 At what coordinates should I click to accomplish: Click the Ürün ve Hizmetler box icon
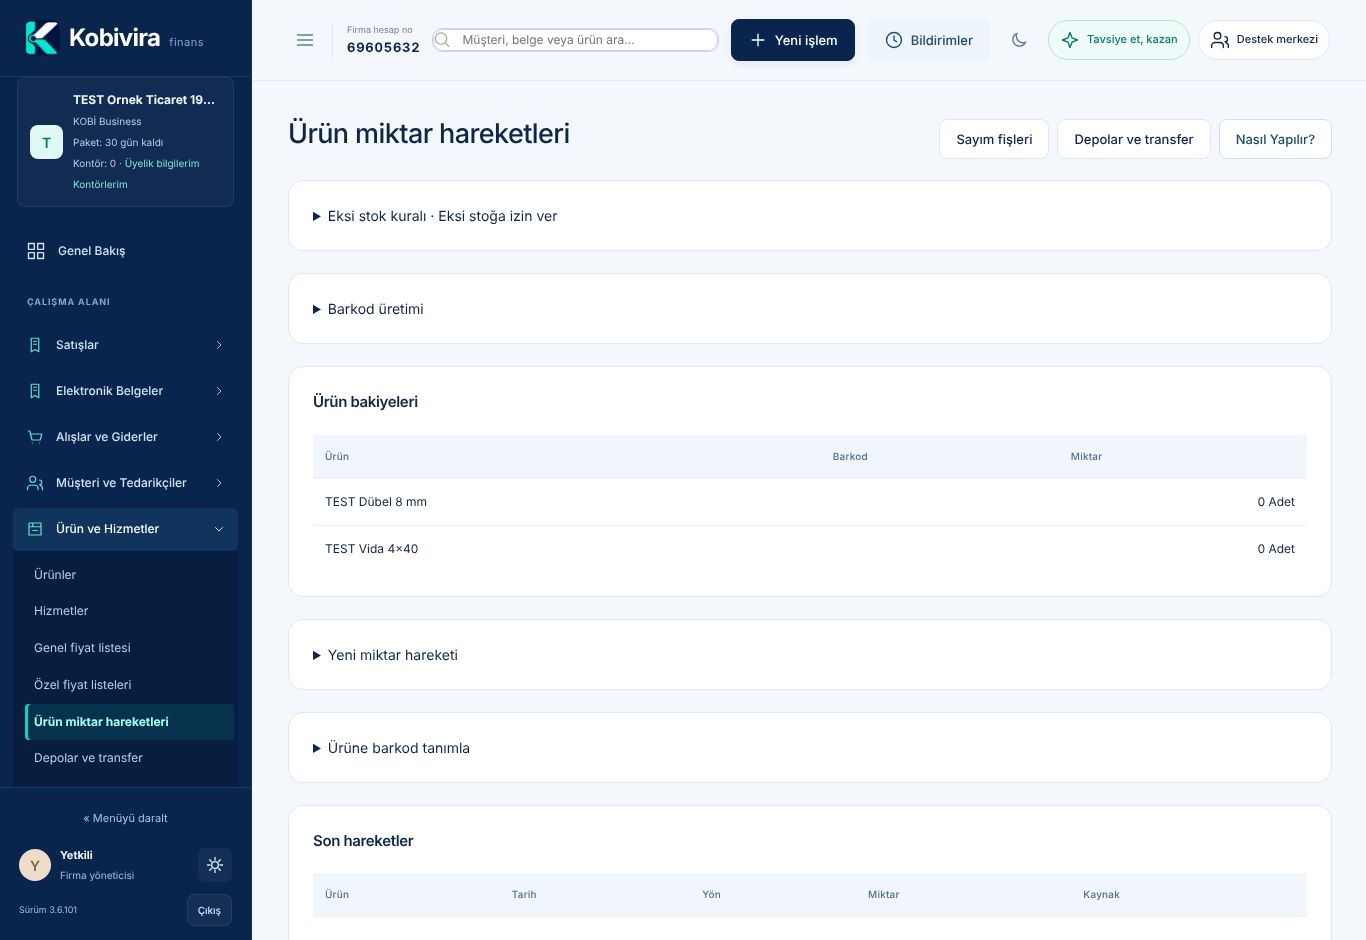click(x=35, y=529)
